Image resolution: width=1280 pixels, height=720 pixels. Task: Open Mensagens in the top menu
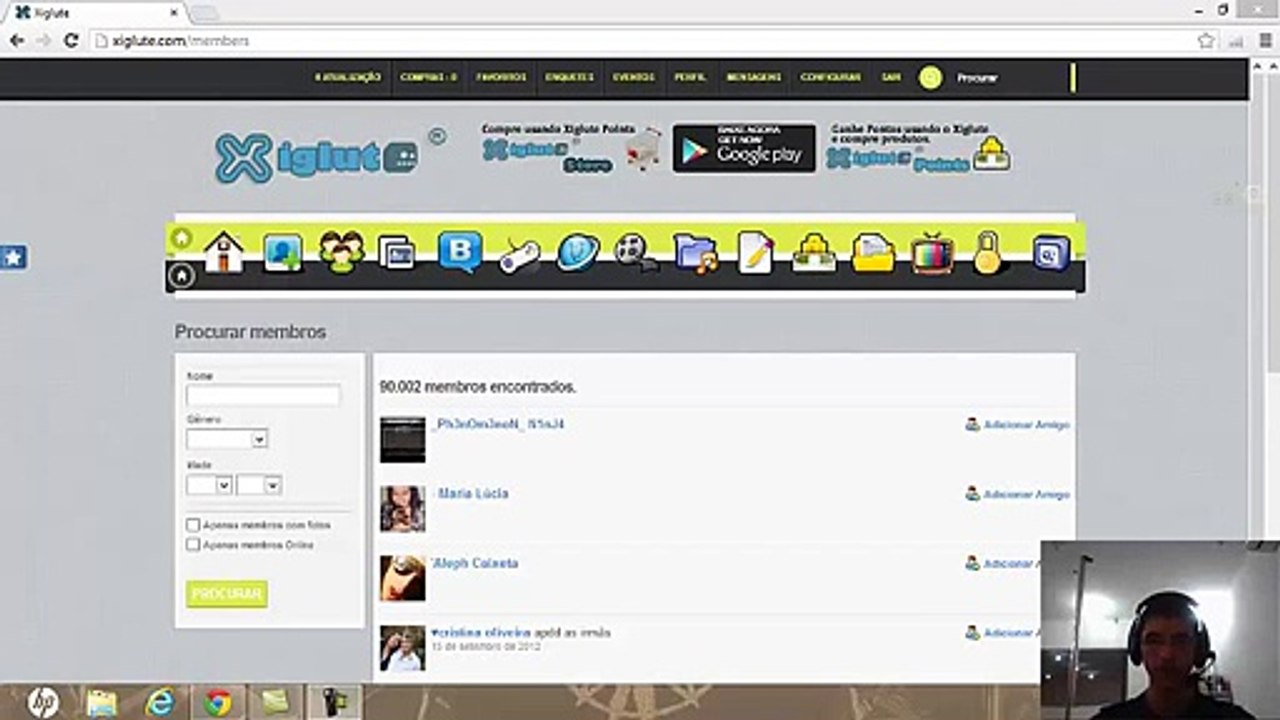click(x=754, y=77)
